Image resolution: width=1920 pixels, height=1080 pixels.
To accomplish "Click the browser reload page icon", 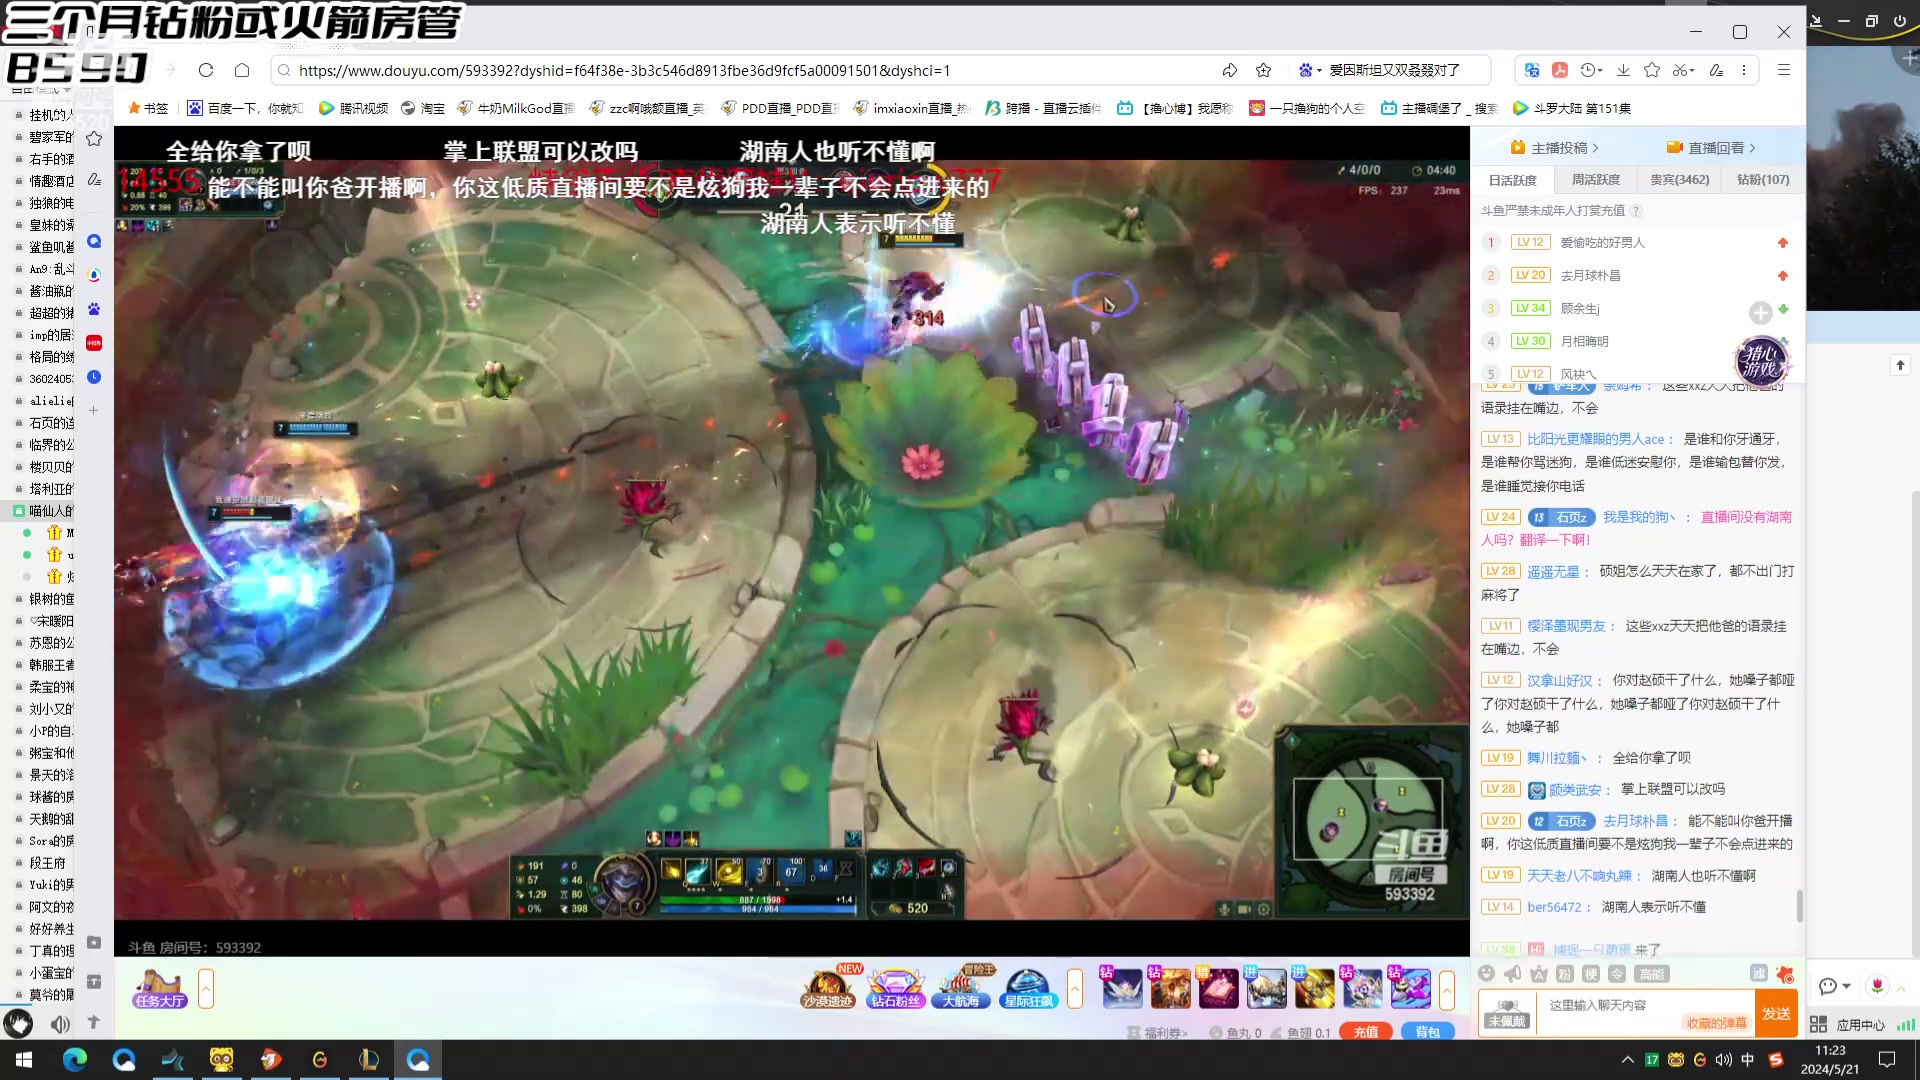I will pos(206,70).
